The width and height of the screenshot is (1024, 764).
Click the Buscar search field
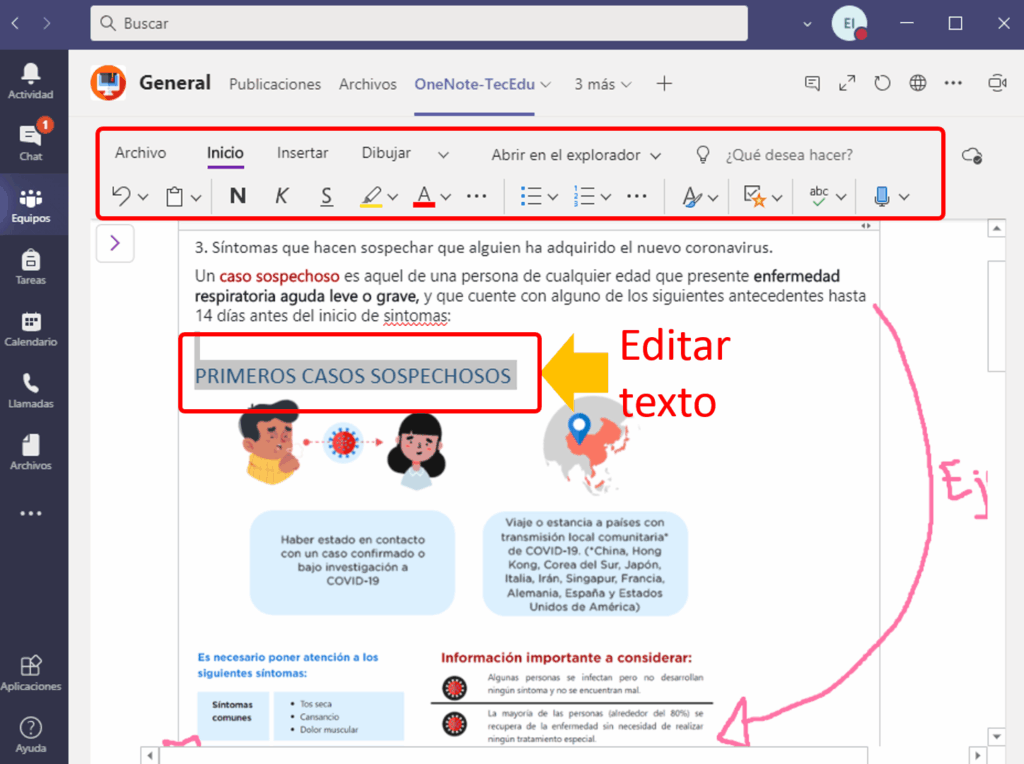coord(420,23)
